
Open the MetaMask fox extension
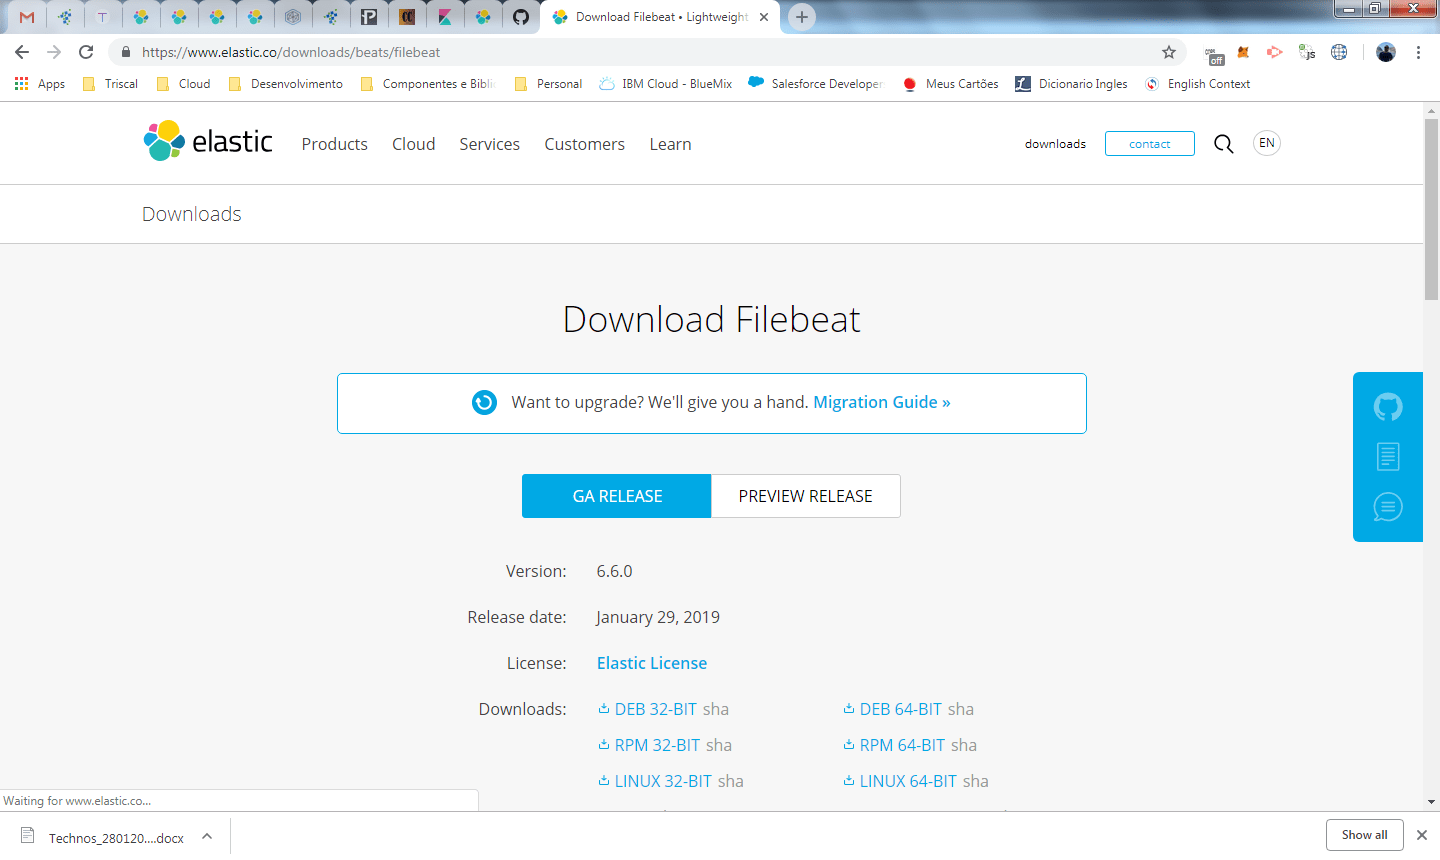click(x=1244, y=52)
